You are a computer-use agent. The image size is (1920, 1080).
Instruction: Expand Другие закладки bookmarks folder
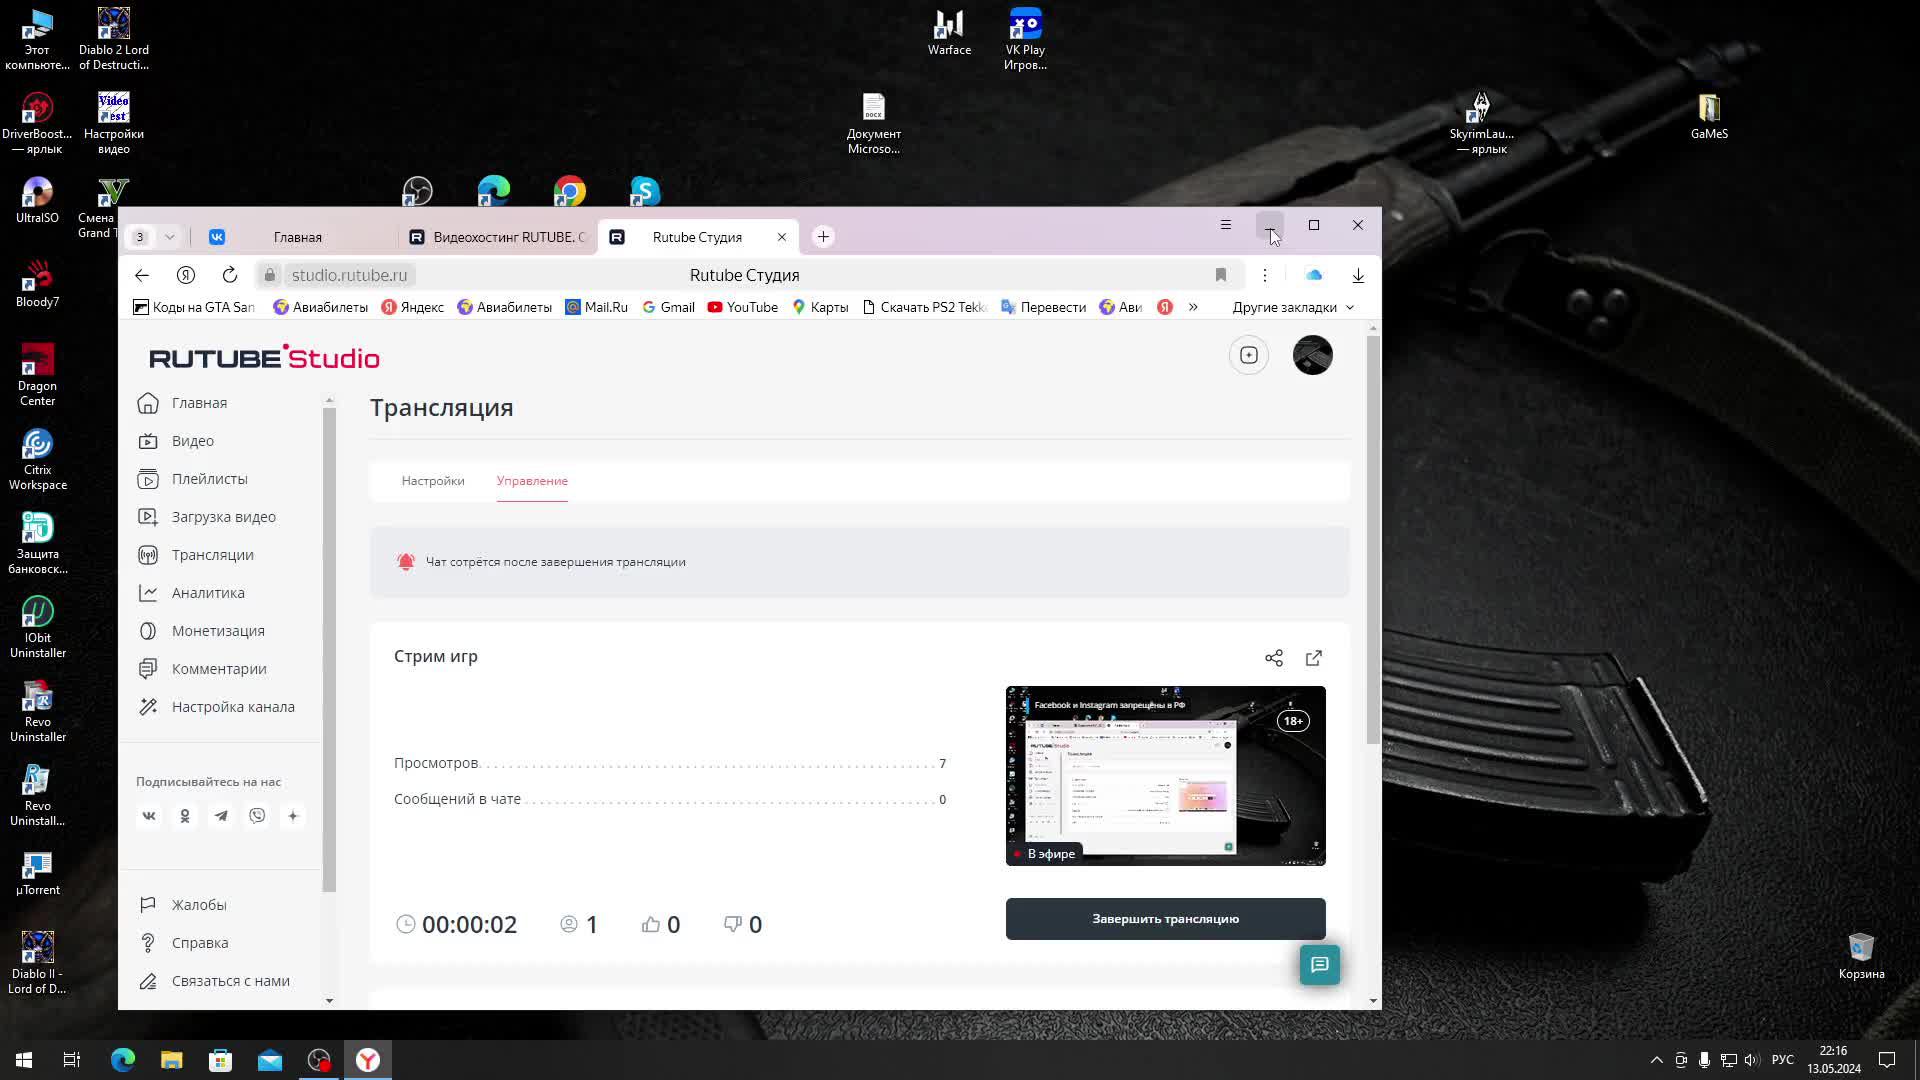1293,307
